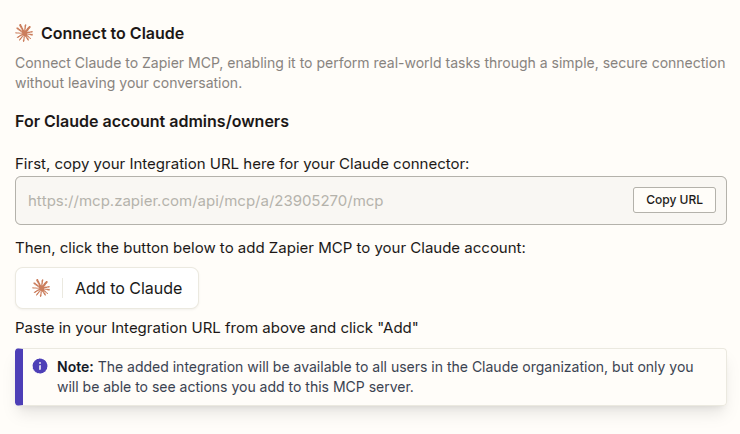Click text 'Then, click the button below'
Viewport: 740px width, 434px height.
click(x=116, y=248)
